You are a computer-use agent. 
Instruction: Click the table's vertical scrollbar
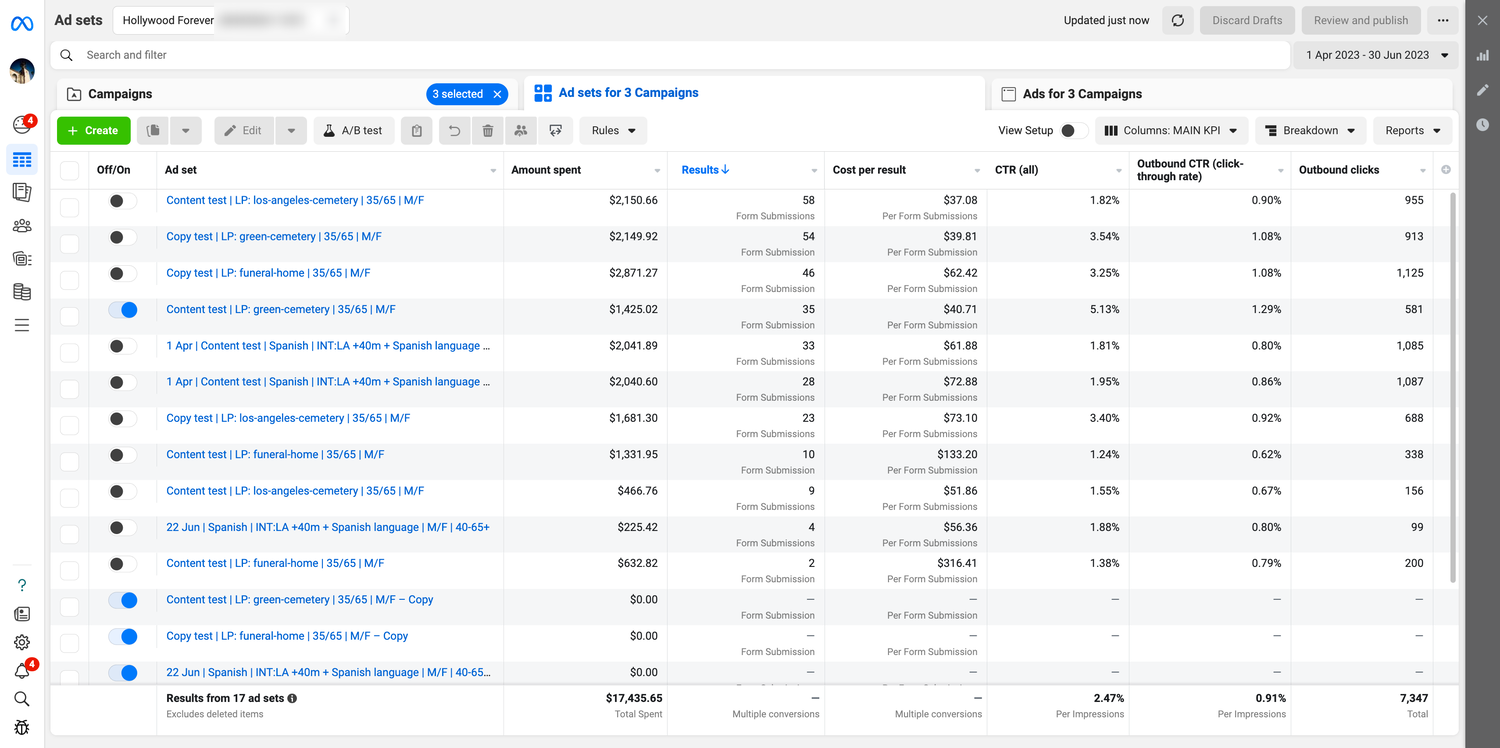point(1455,387)
